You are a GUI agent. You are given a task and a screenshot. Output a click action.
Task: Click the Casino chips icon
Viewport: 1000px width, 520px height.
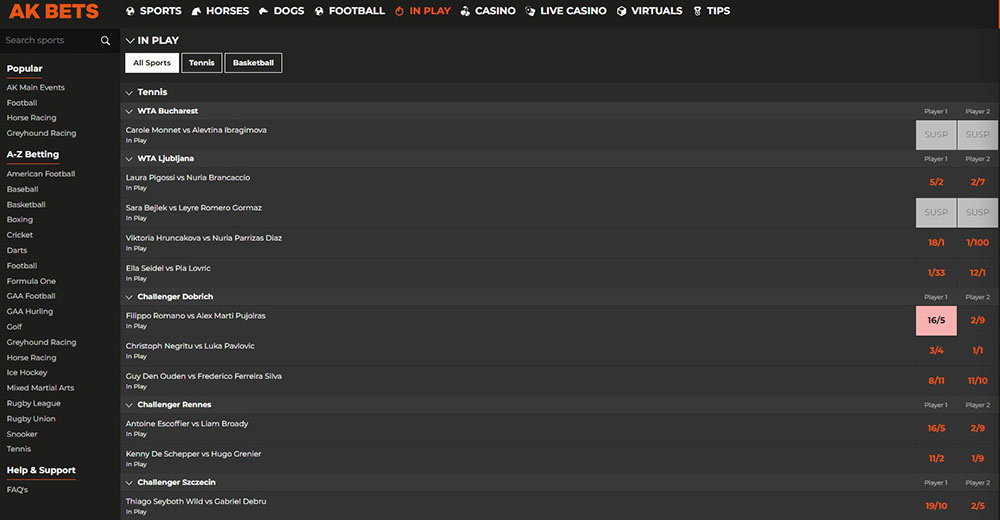(x=465, y=11)
